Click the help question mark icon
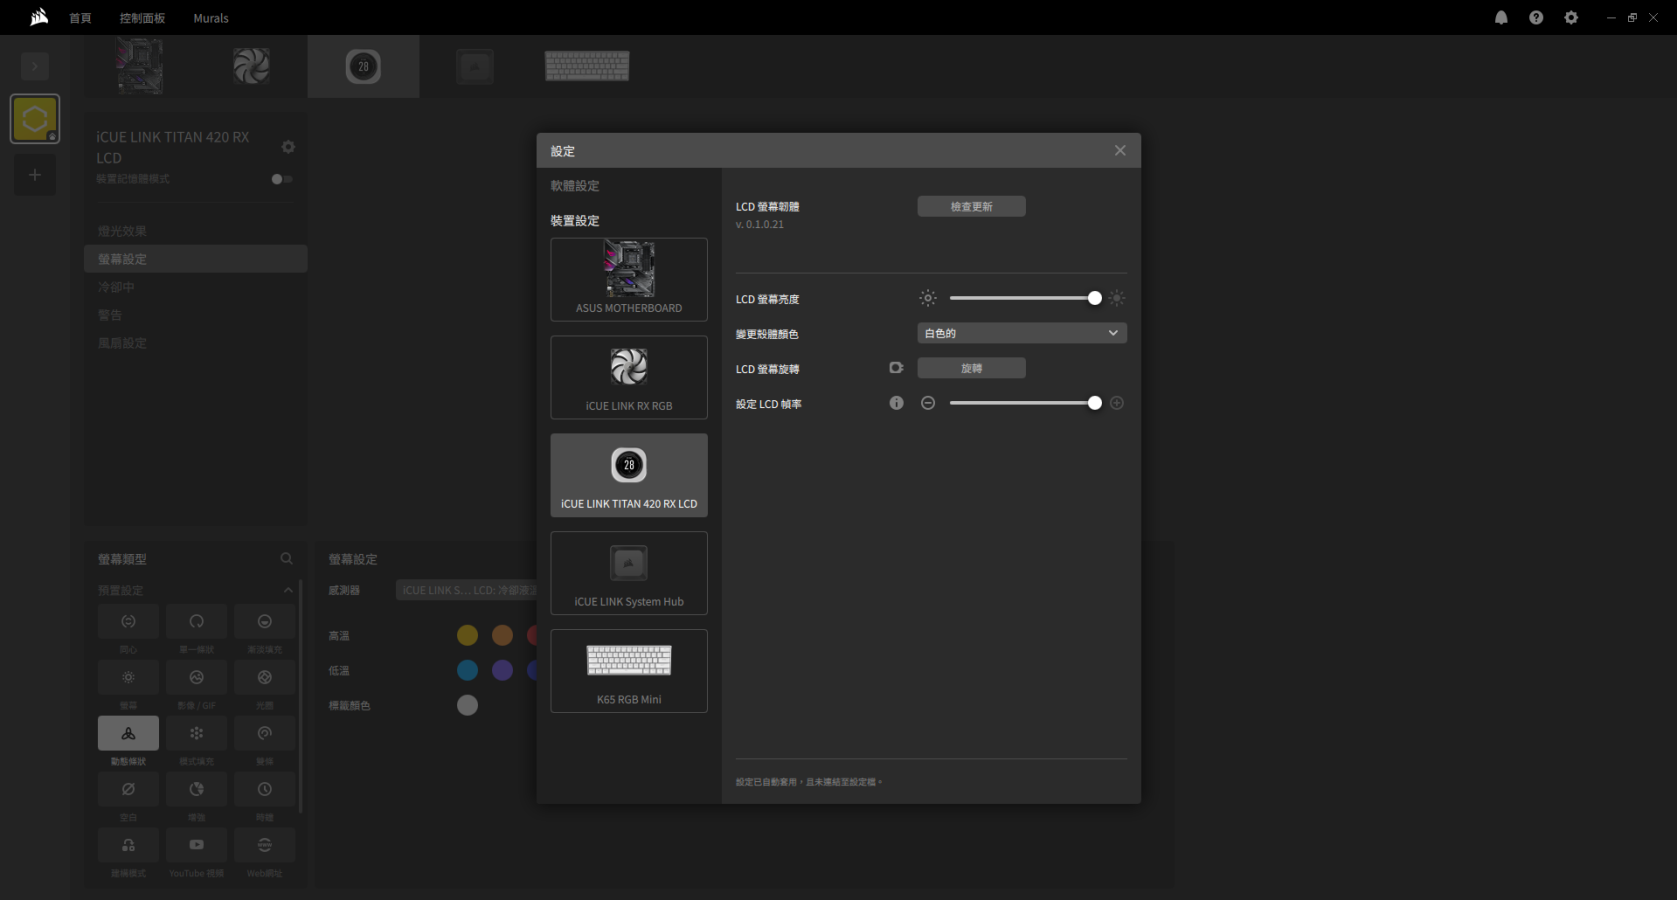The height and width of the screenshot is (900, 1677). coord(1536,18)
